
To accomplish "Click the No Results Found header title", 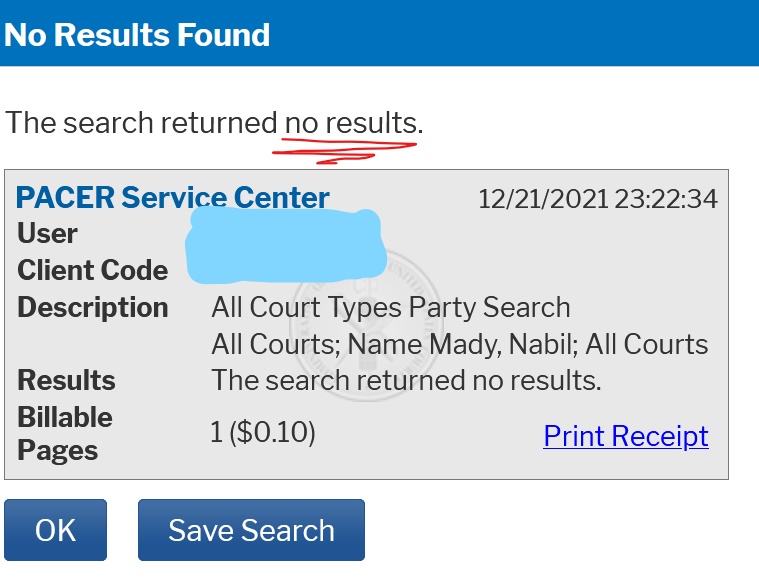I will coord(137,35).
